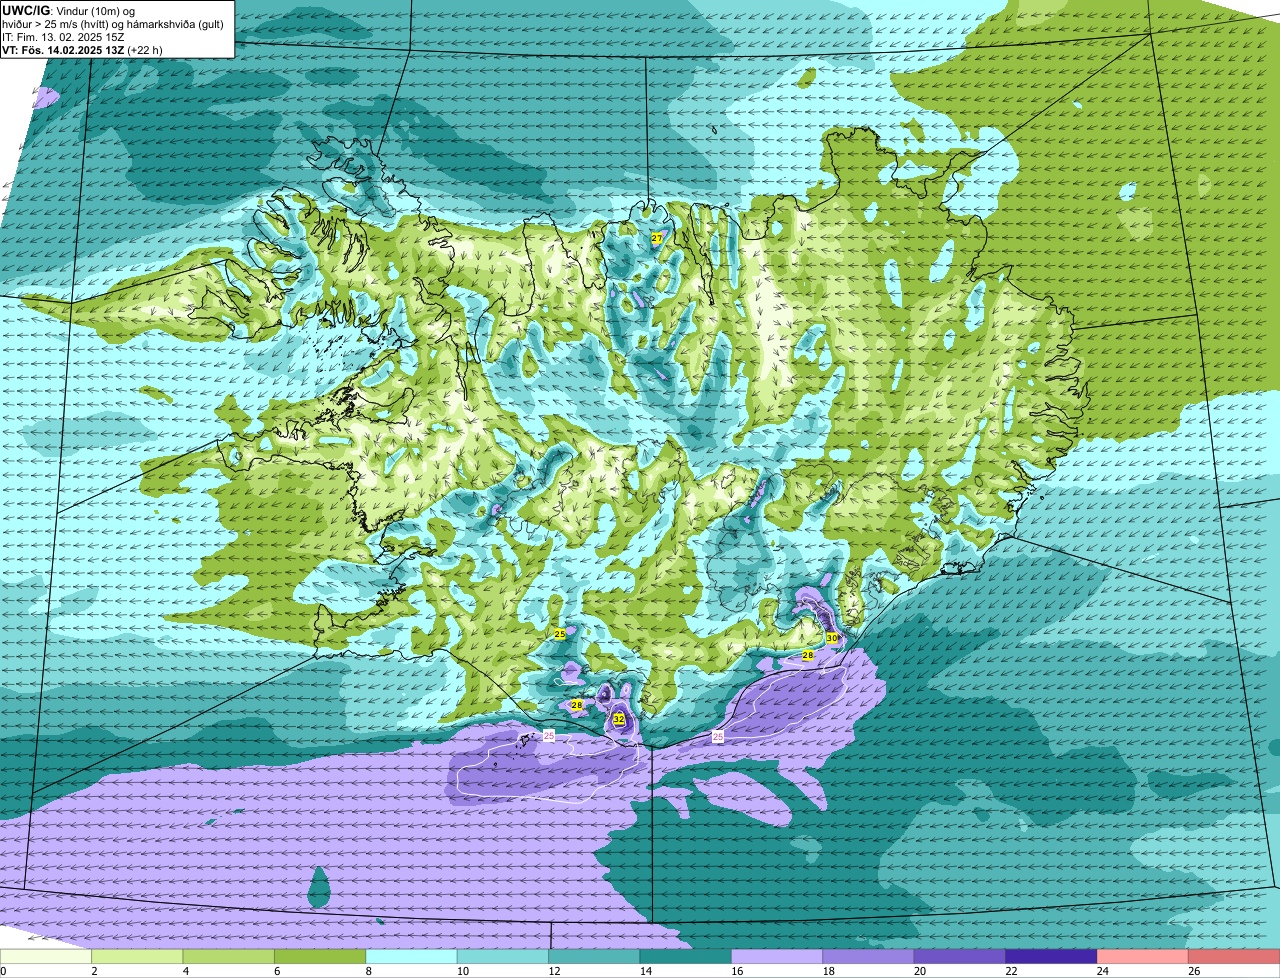Click the '6' legend scale label
The height and width of the screenshot is (978, 1280).
pos(277,971)
